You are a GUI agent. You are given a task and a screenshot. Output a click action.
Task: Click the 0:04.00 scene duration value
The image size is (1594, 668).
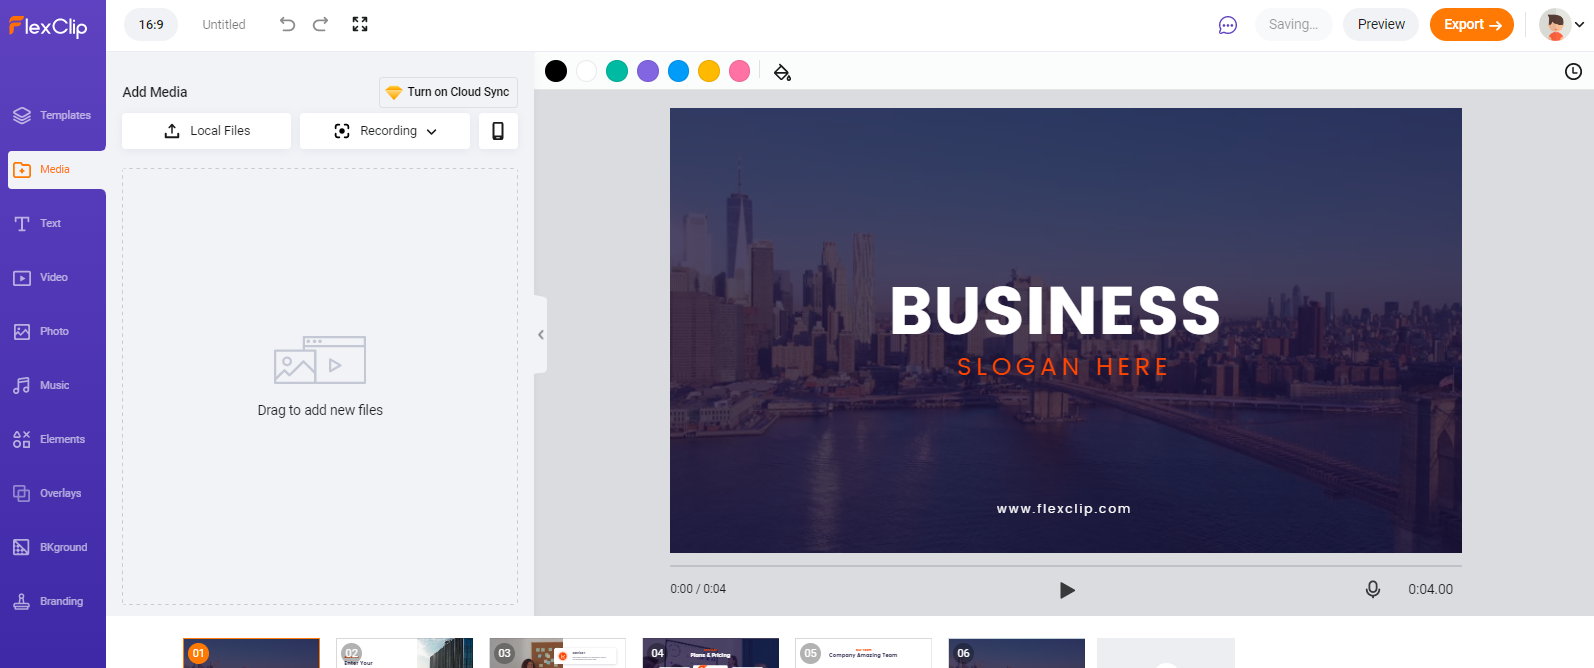click(1430, 589)
